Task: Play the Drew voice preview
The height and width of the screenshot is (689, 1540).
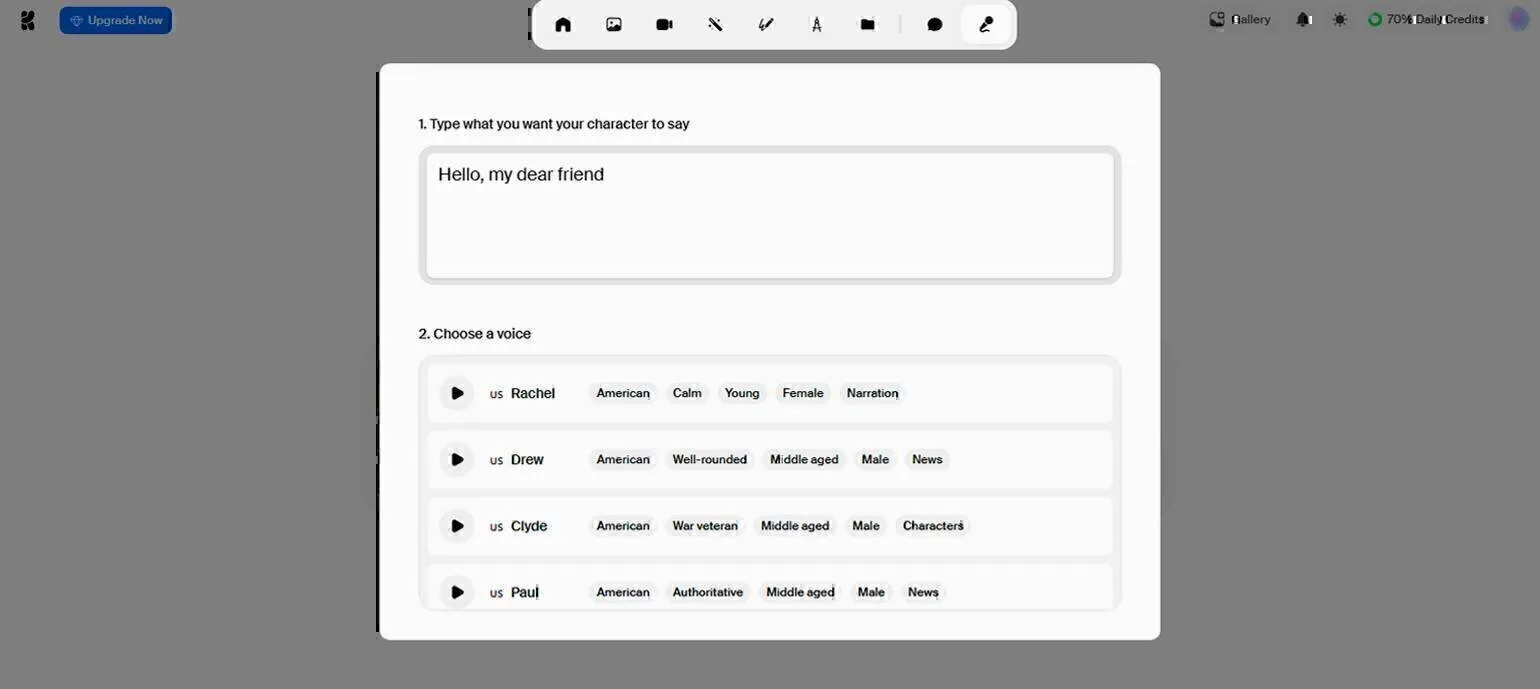Action: point(457,460)
